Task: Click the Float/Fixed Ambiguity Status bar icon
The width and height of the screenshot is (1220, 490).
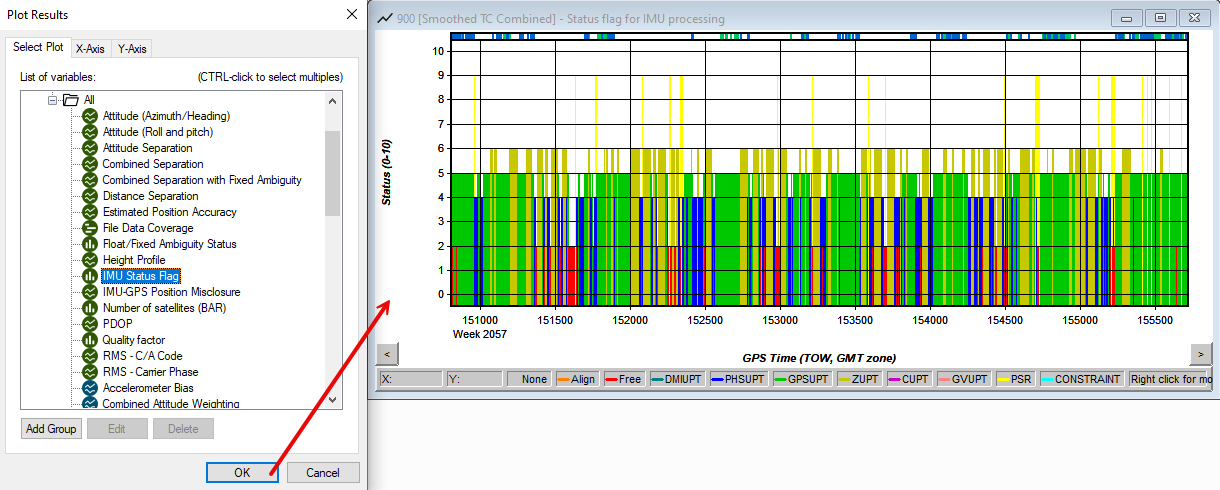Action: 88,244
